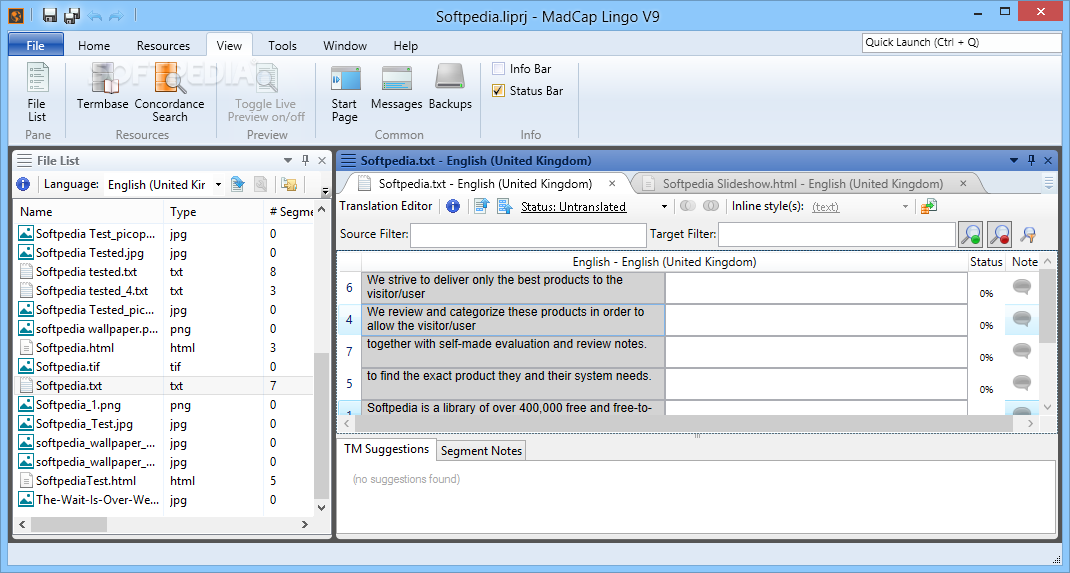This screenshot has width=1070, height=573.
Task: Open note bubble for segment 6
Action: (1022, 286)
